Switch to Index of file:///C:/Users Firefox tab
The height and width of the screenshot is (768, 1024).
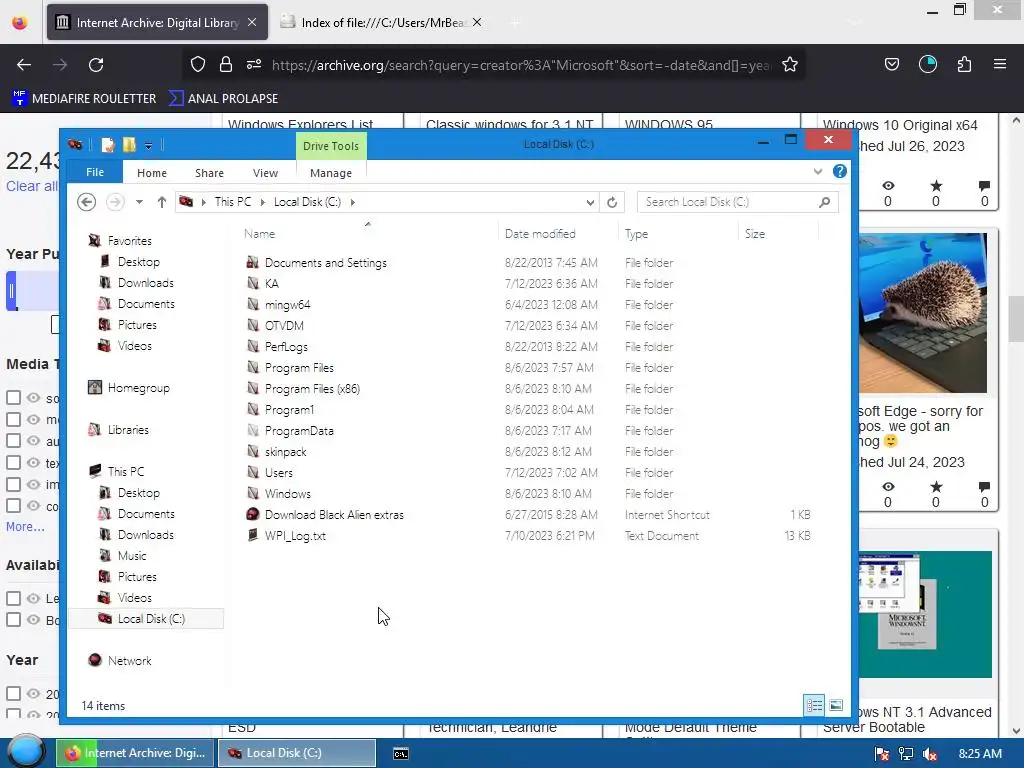click(x=383, y=23)
